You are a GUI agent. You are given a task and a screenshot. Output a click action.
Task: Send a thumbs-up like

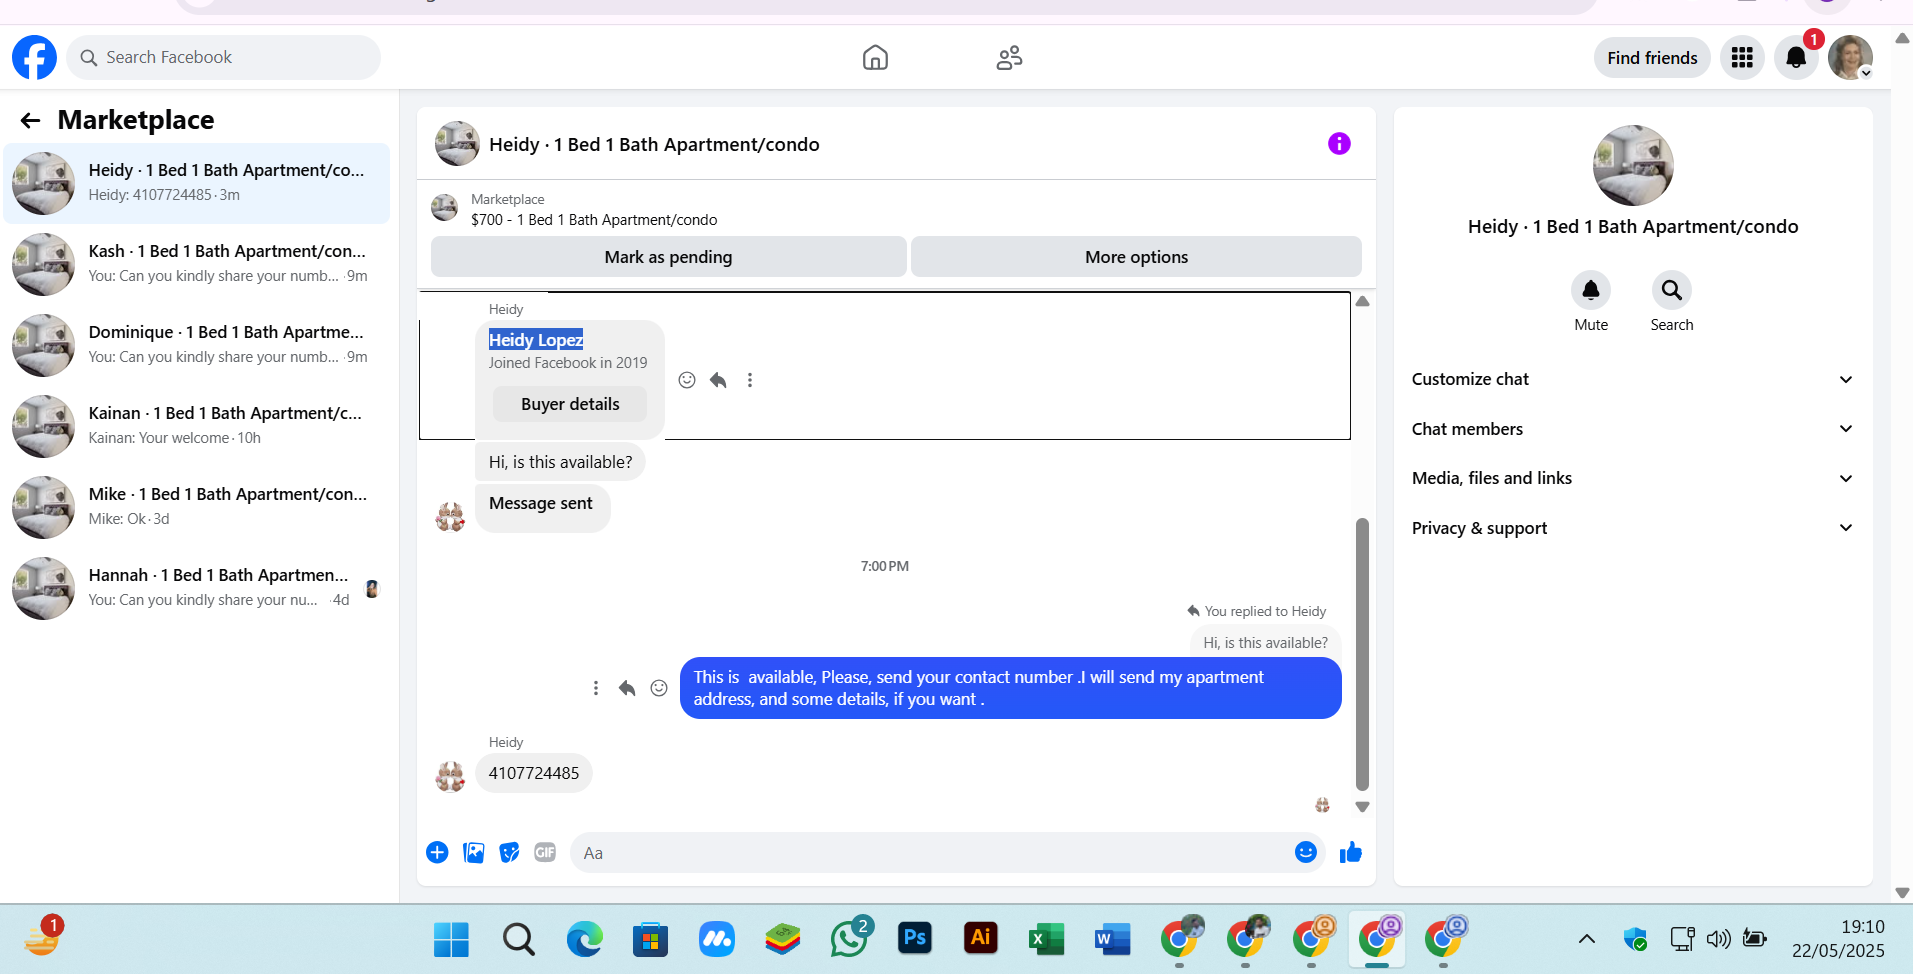point(1351,852)
